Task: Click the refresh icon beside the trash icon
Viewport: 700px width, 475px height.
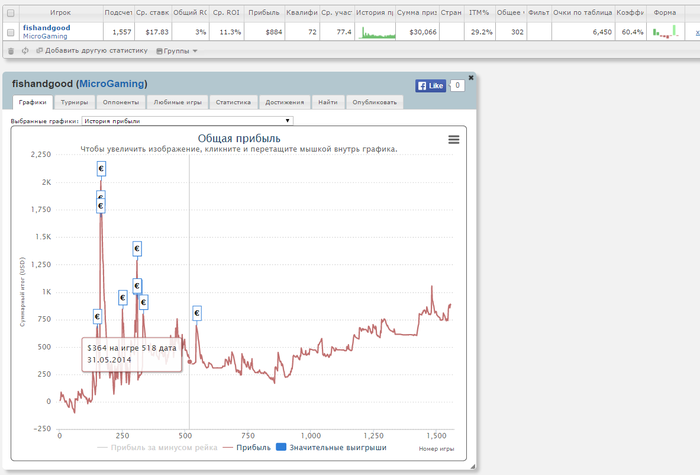Action: (25, 51)
